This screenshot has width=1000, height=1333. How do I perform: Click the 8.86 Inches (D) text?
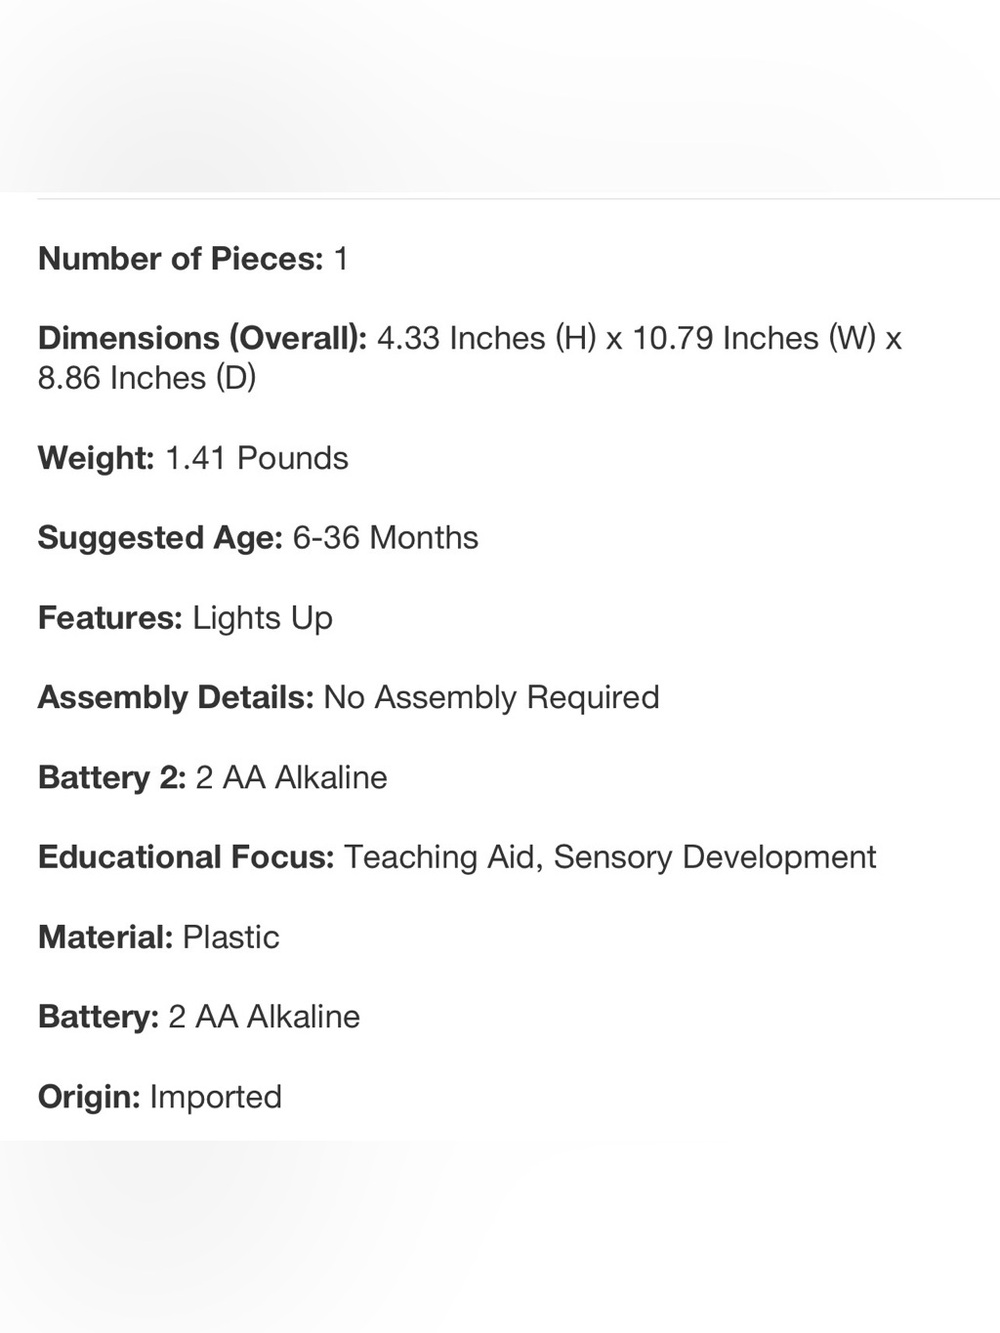(147, 378)
